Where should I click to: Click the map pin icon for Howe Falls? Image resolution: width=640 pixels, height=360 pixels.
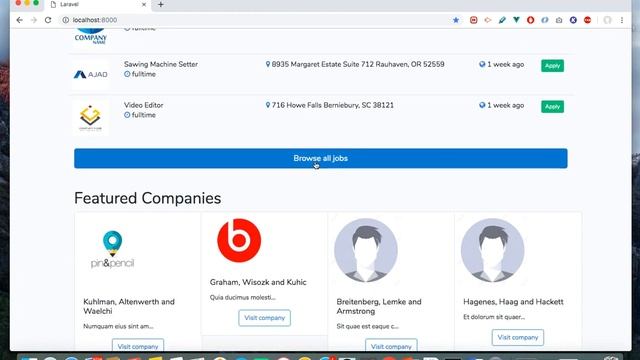point(268,105)
